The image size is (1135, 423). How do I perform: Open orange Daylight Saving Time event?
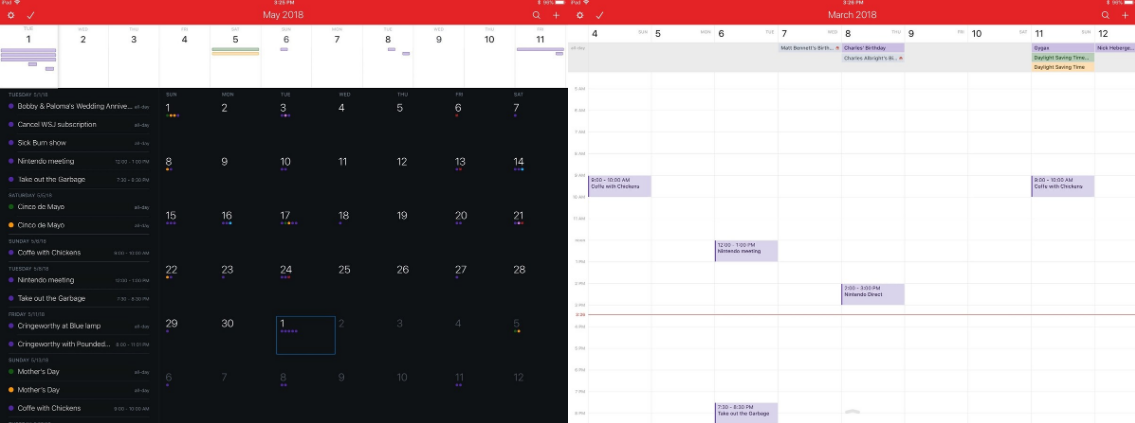click(x=1063, y=67)
